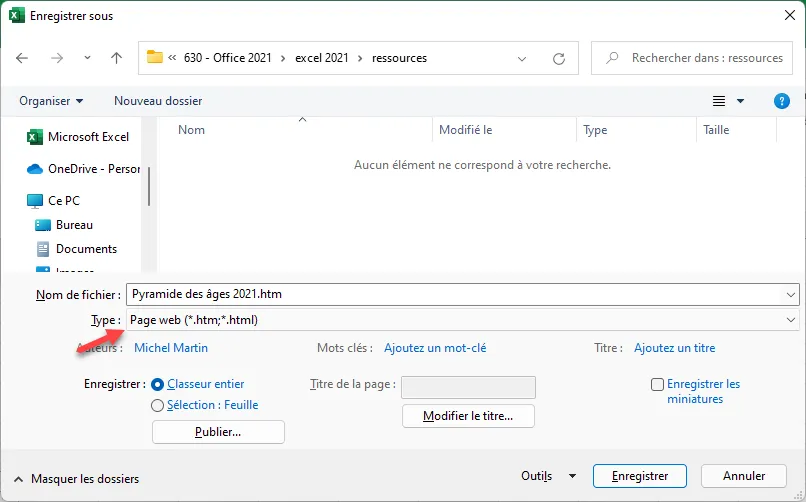Screen dimensions: 806x502
Task: Refresh the ressources folder view
Action: tap(559, 58)
